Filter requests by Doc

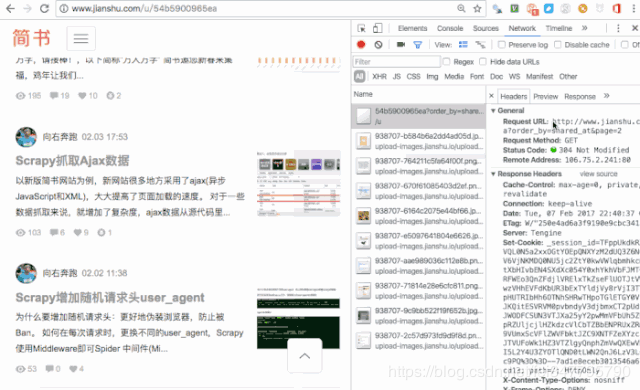click(496, 76)
